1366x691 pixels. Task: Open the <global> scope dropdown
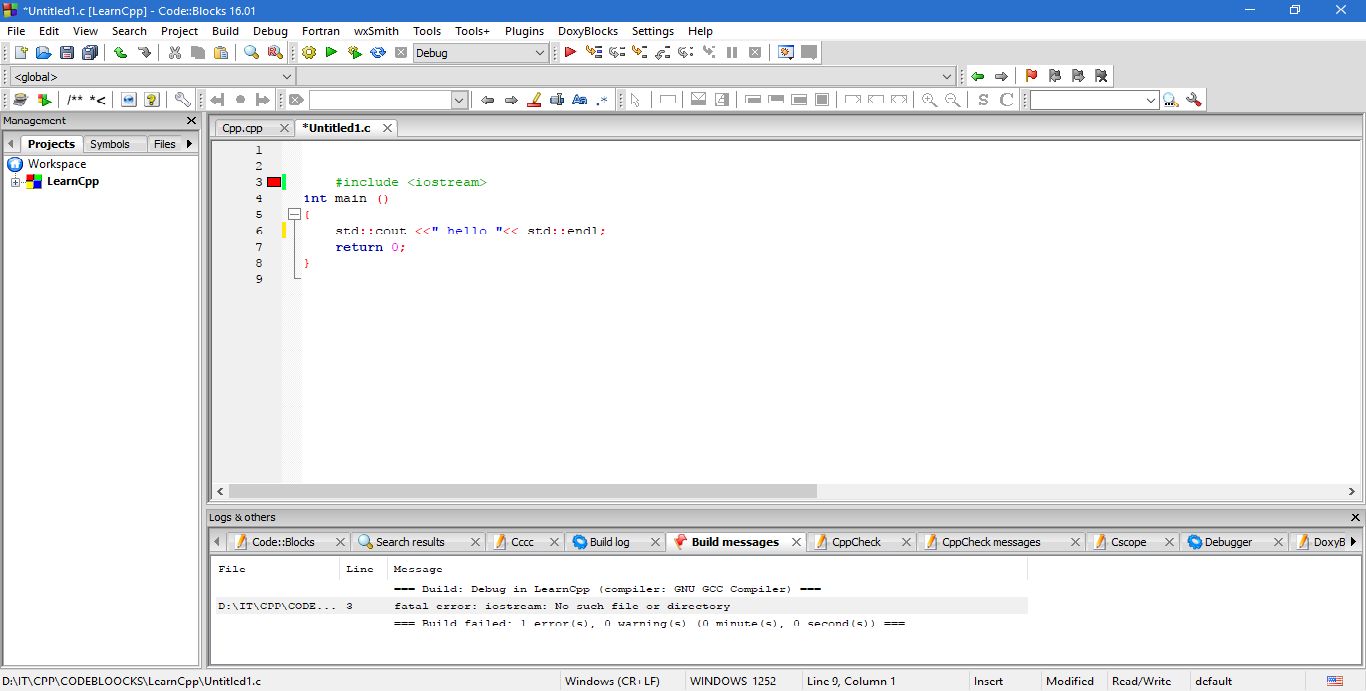pos(287,77)
